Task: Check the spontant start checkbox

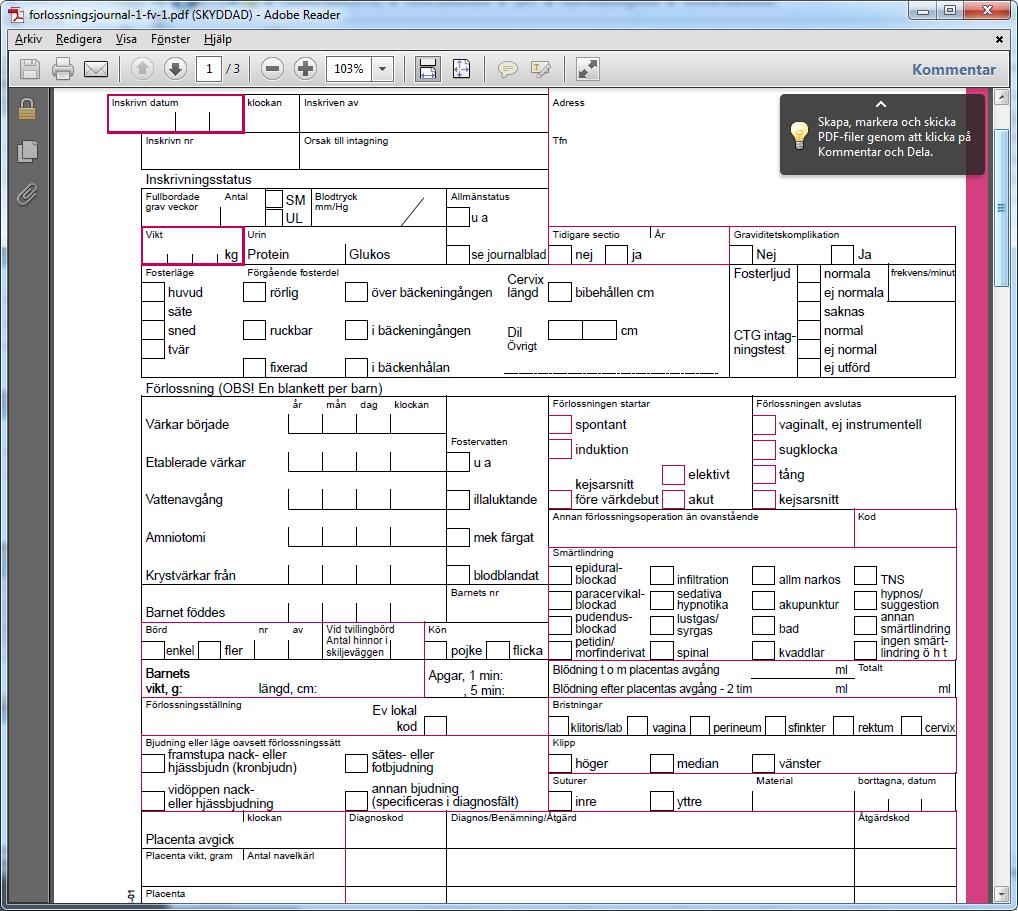Action: 560,425
